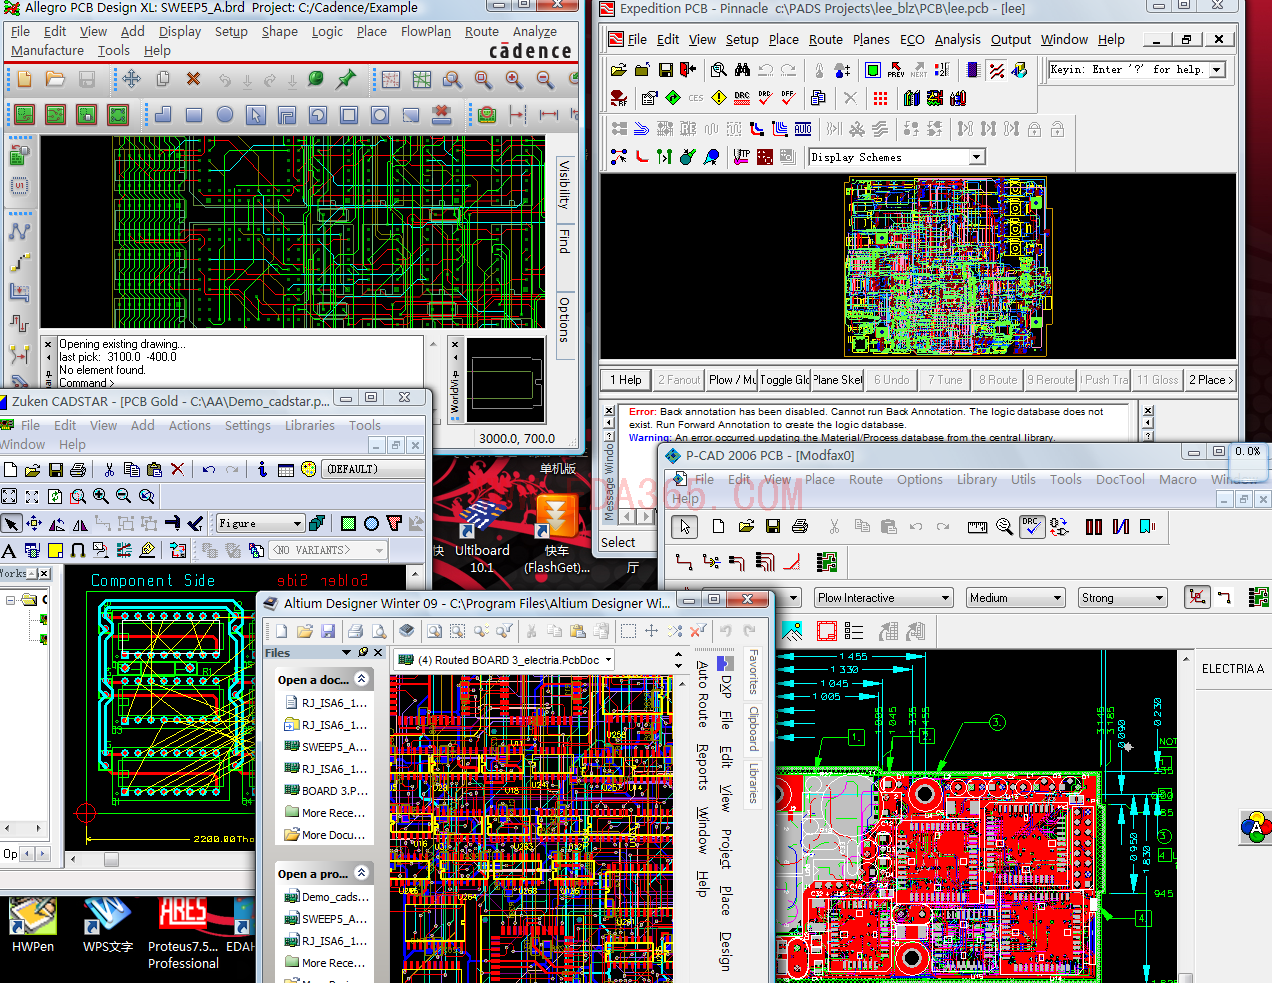This screenshot has width=1272, height=983.
Task: Click the binoculars find icon in Expedition PCB
Action: click(742, 70)
